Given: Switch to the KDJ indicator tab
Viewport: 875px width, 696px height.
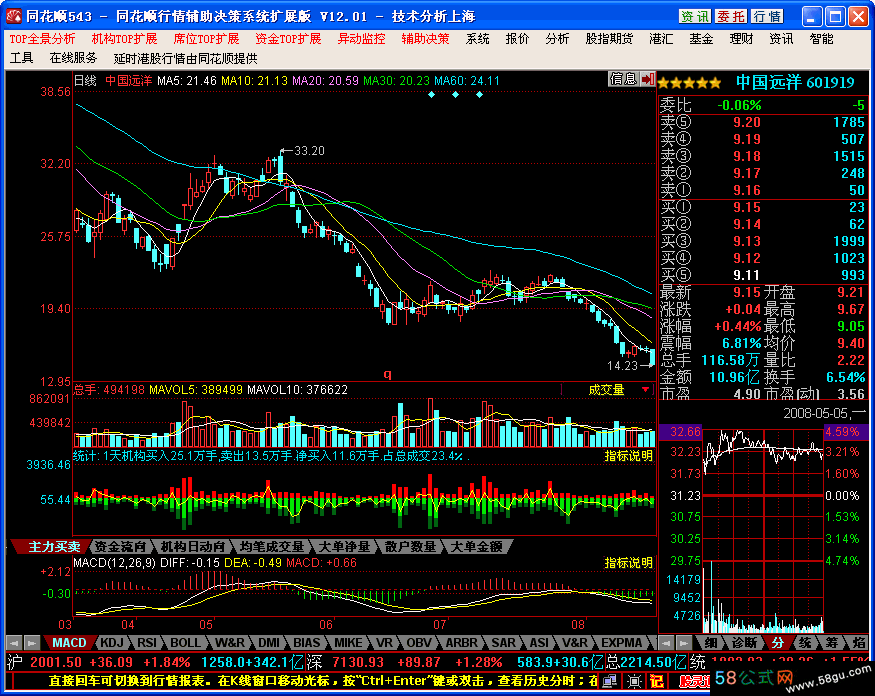Looking at the screenshot, I should pos(112,643).
